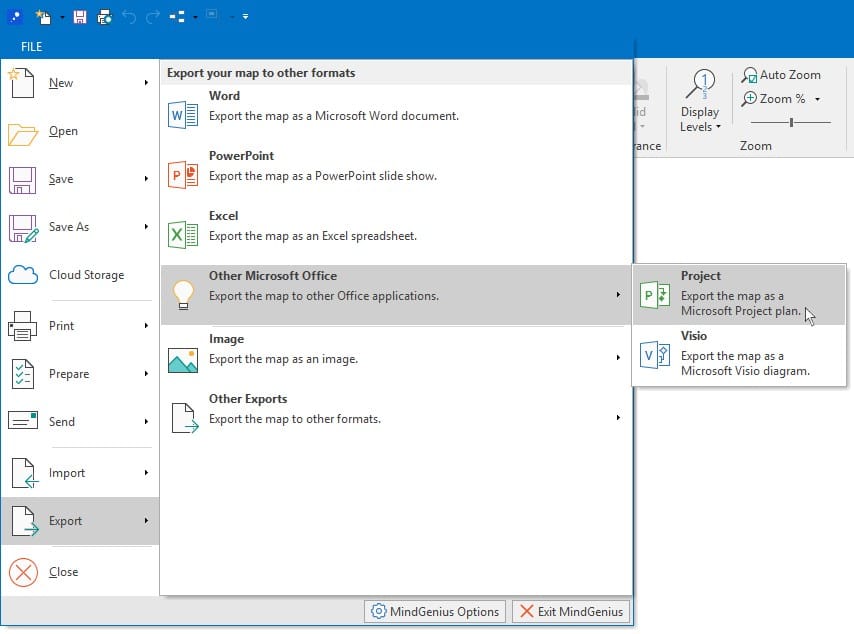Click the Exit MindGenius button

point(571,612)
